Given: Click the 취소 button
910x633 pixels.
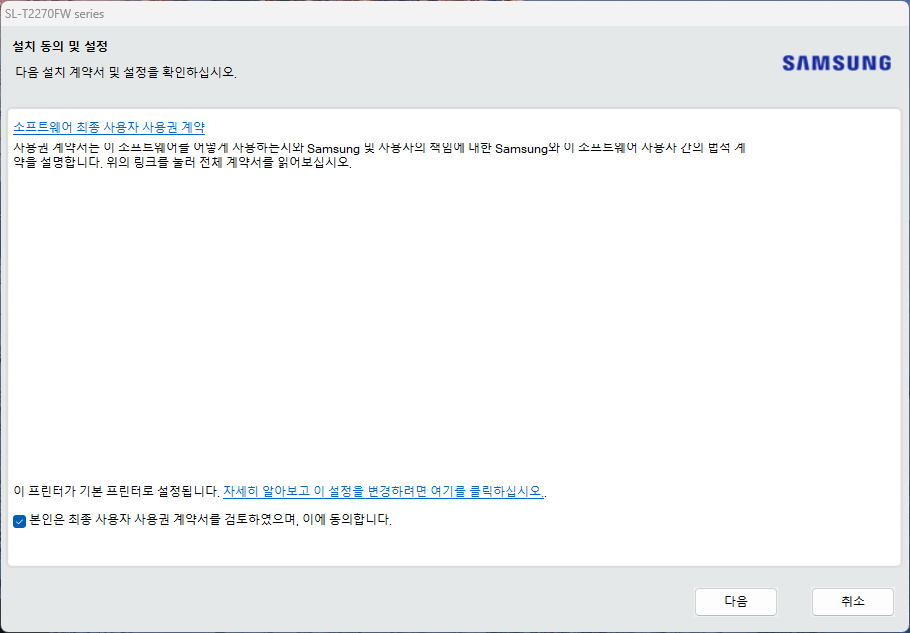Looking at the screenshot, I should pyautogui.click(x=853, y=602).
